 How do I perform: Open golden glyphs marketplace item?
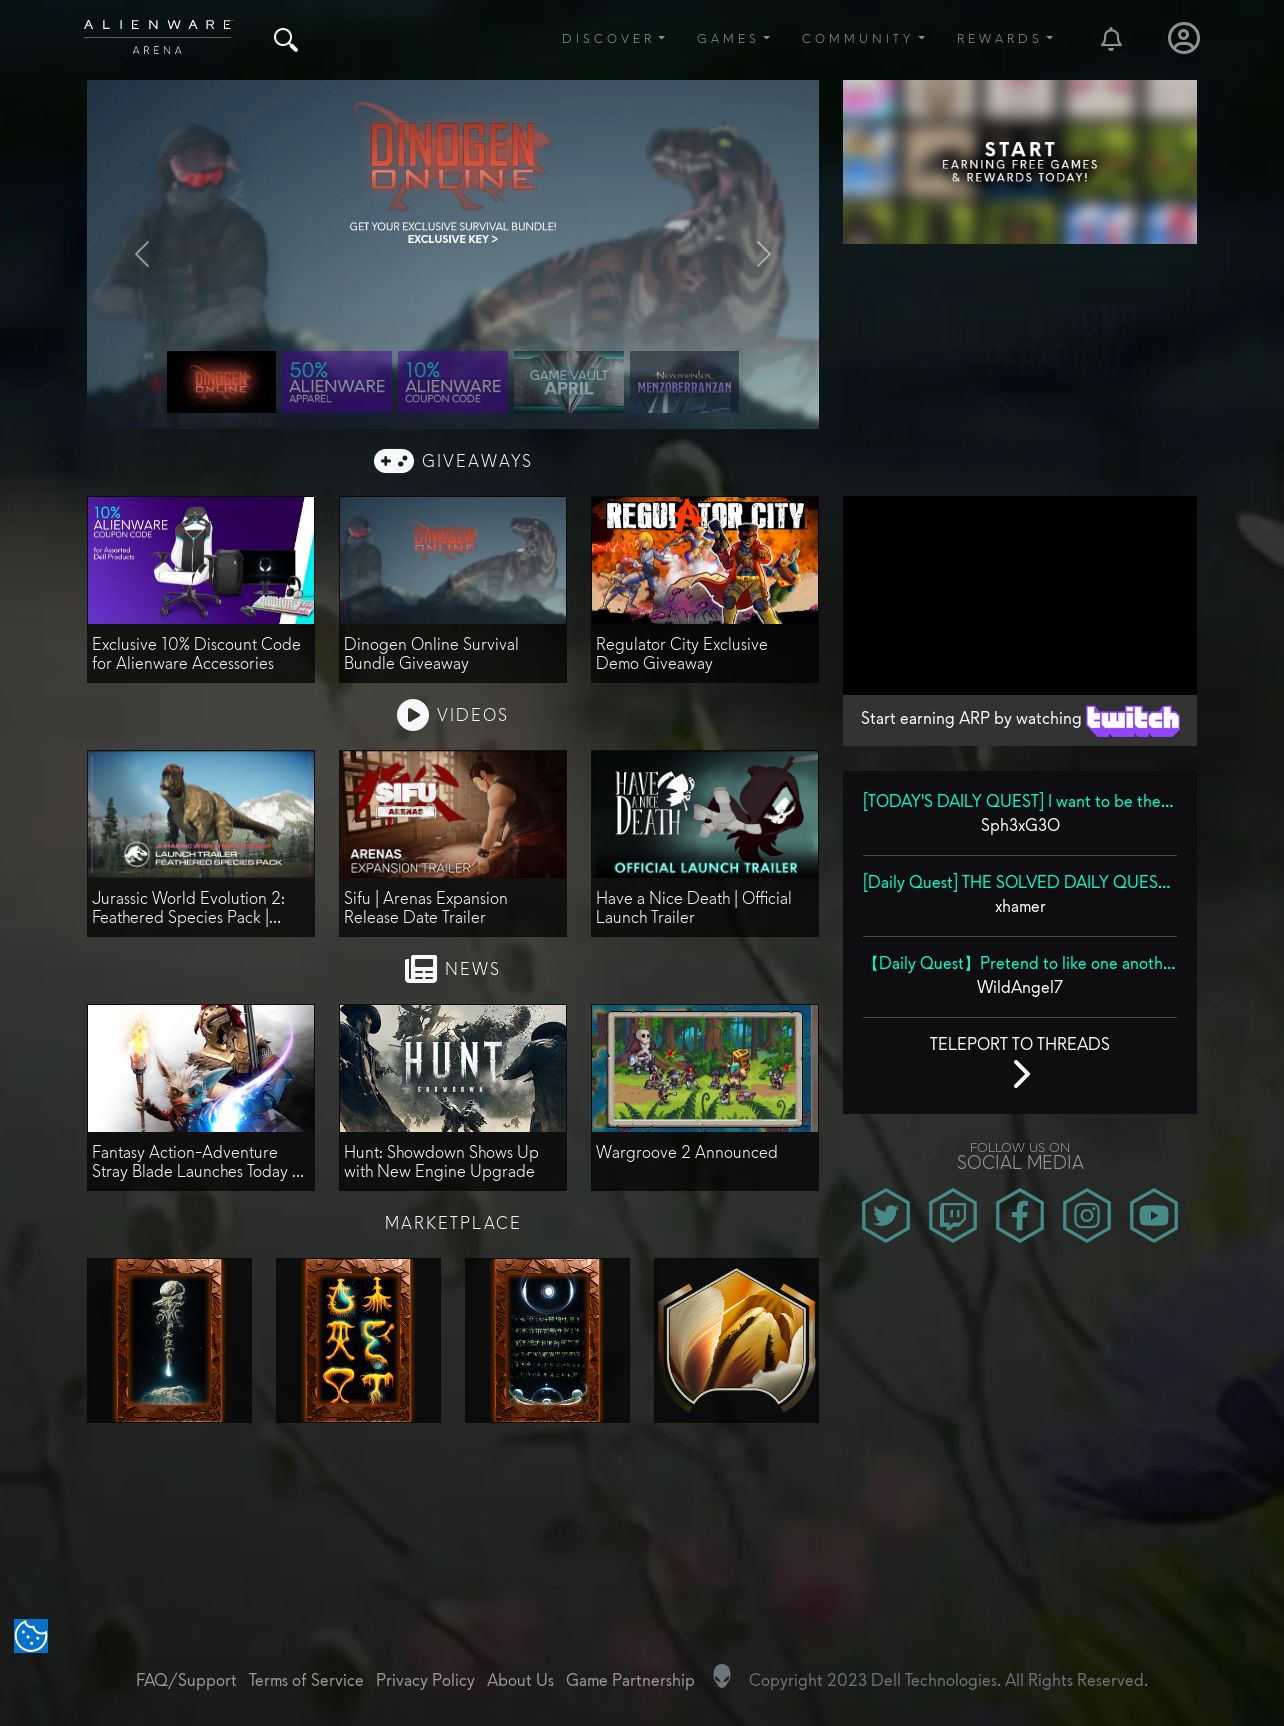[x=358, y=1340]
